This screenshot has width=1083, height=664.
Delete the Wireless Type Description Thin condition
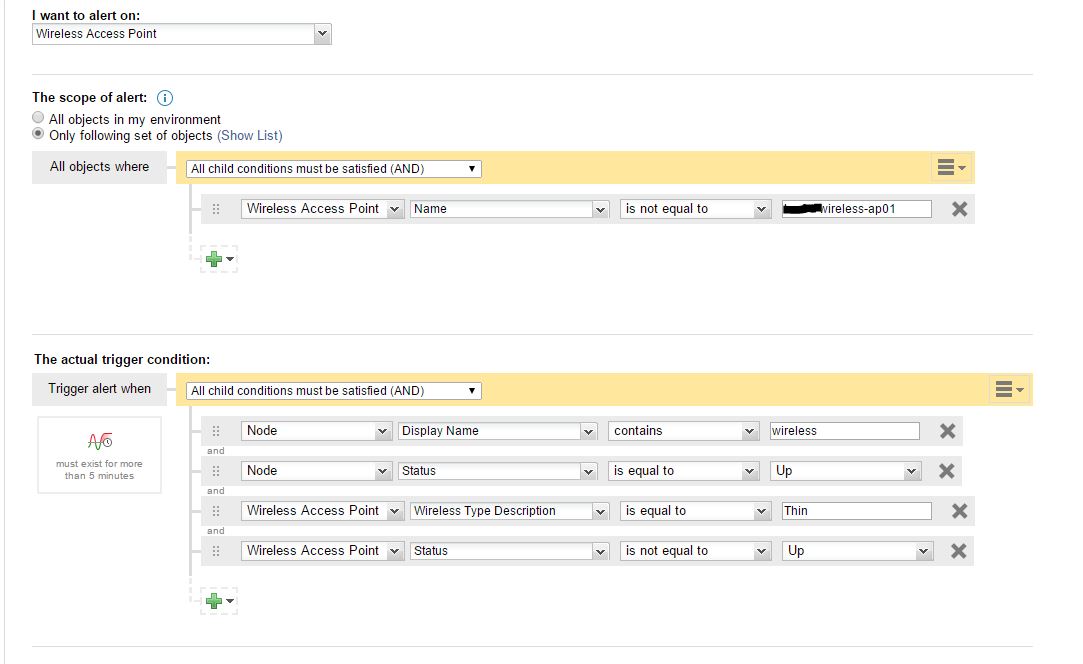coord(959,511)
